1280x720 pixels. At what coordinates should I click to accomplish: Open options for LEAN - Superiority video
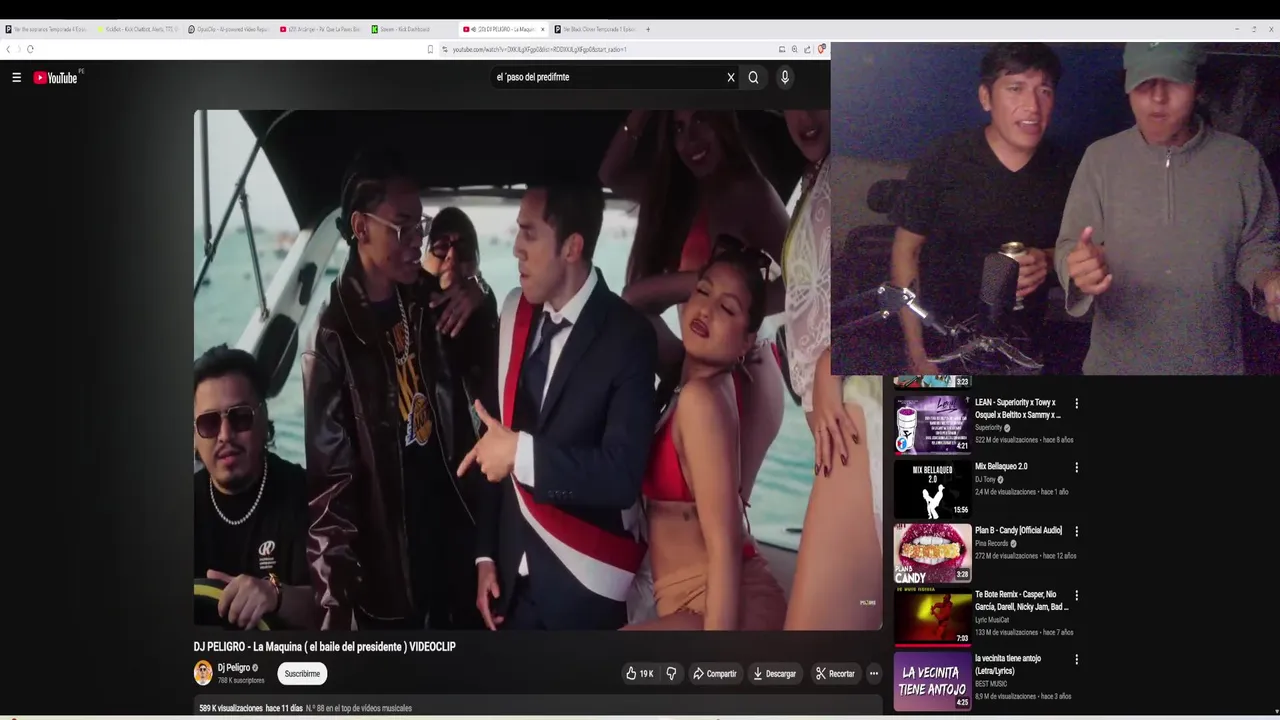[x=1076, y=403]
